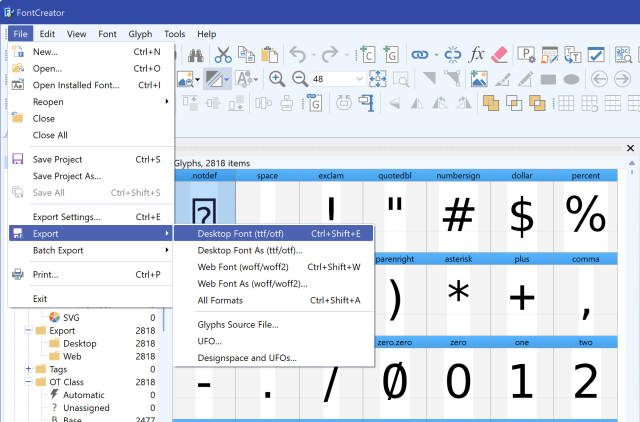
Task: Open the Tools menu
Action: (x=174, y=34)
